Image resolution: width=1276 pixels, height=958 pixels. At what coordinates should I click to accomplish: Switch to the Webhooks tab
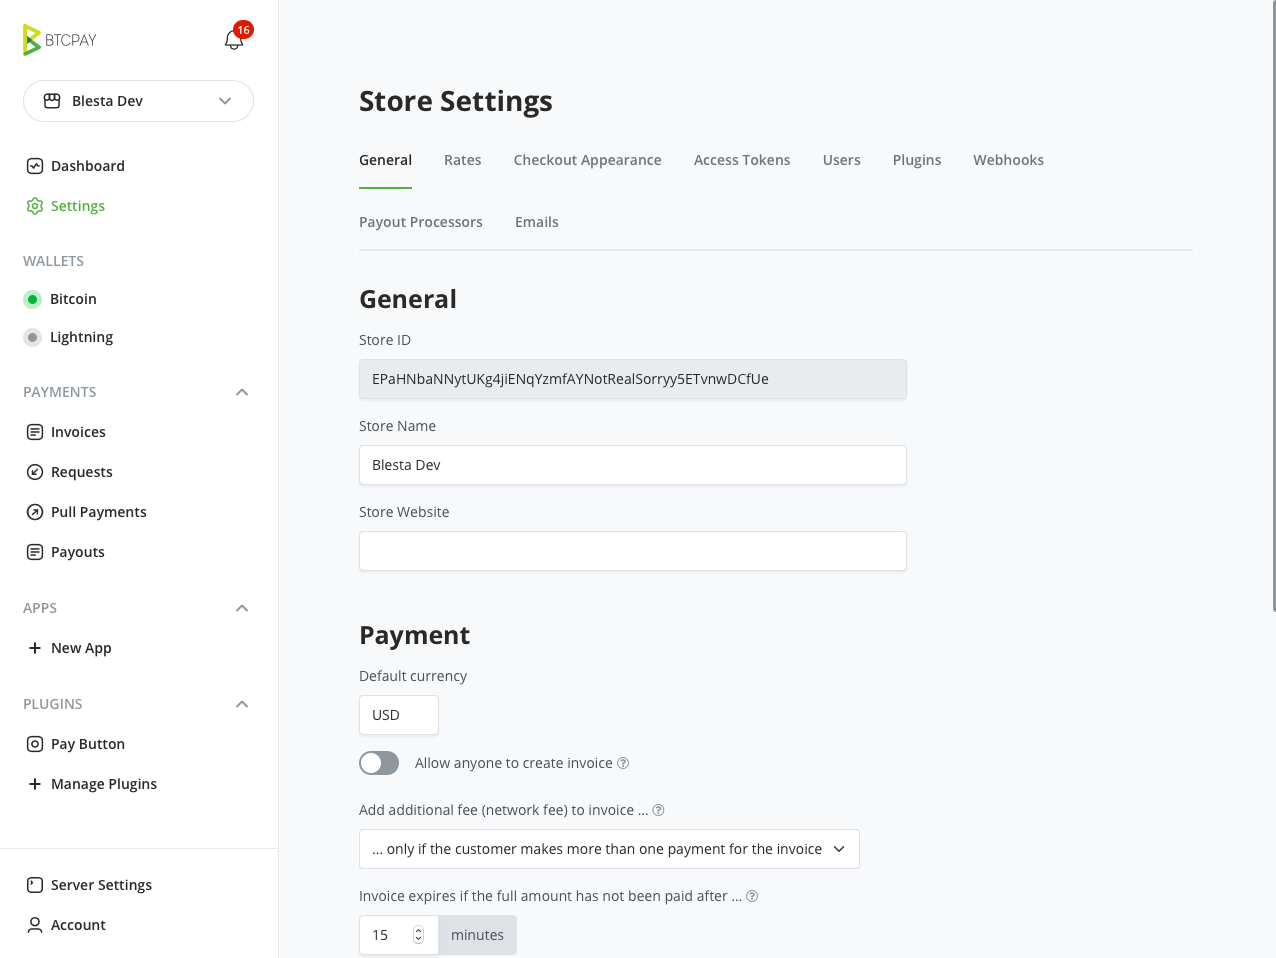click(1008, 160)
